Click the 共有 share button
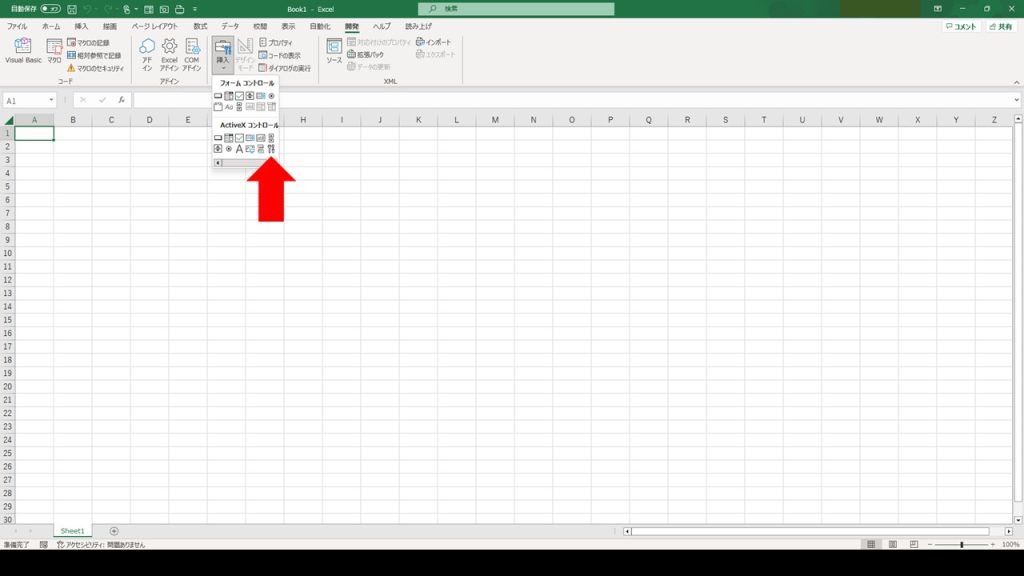The image size is (1024, 576). point(1002,27)
